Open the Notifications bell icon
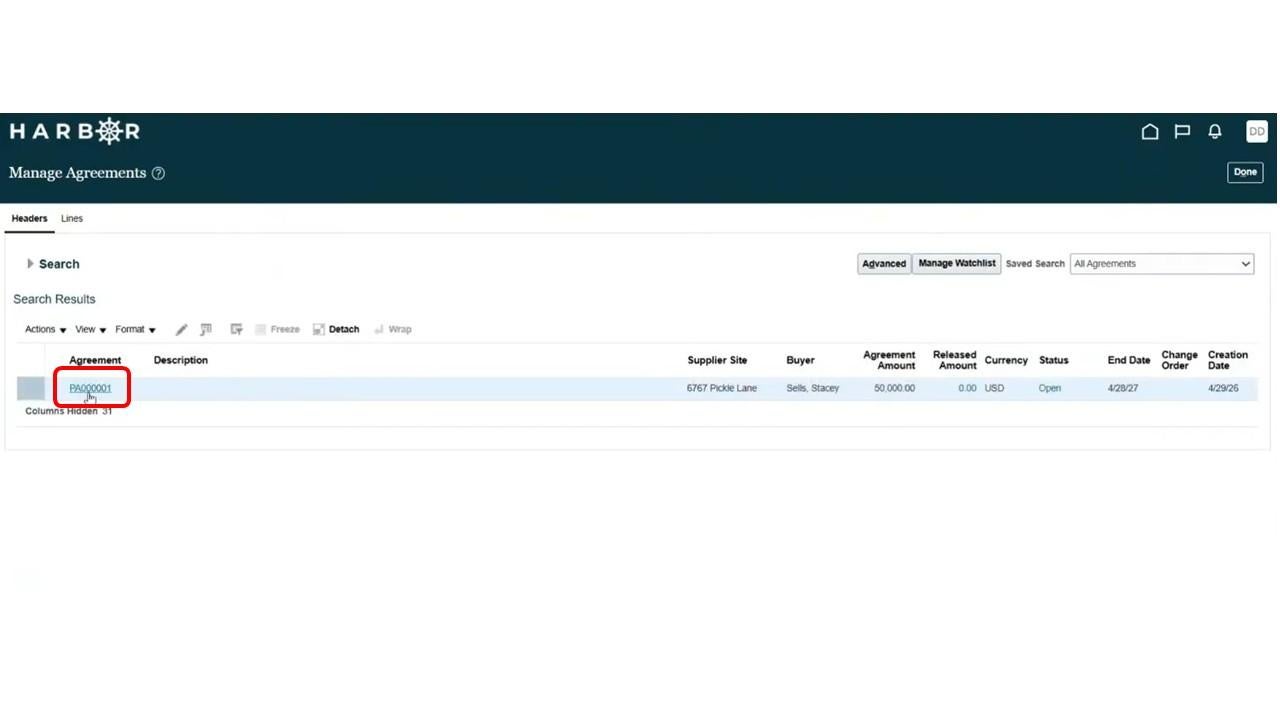The height and width of the screenshot is (720, 1280). point(1215,132)
